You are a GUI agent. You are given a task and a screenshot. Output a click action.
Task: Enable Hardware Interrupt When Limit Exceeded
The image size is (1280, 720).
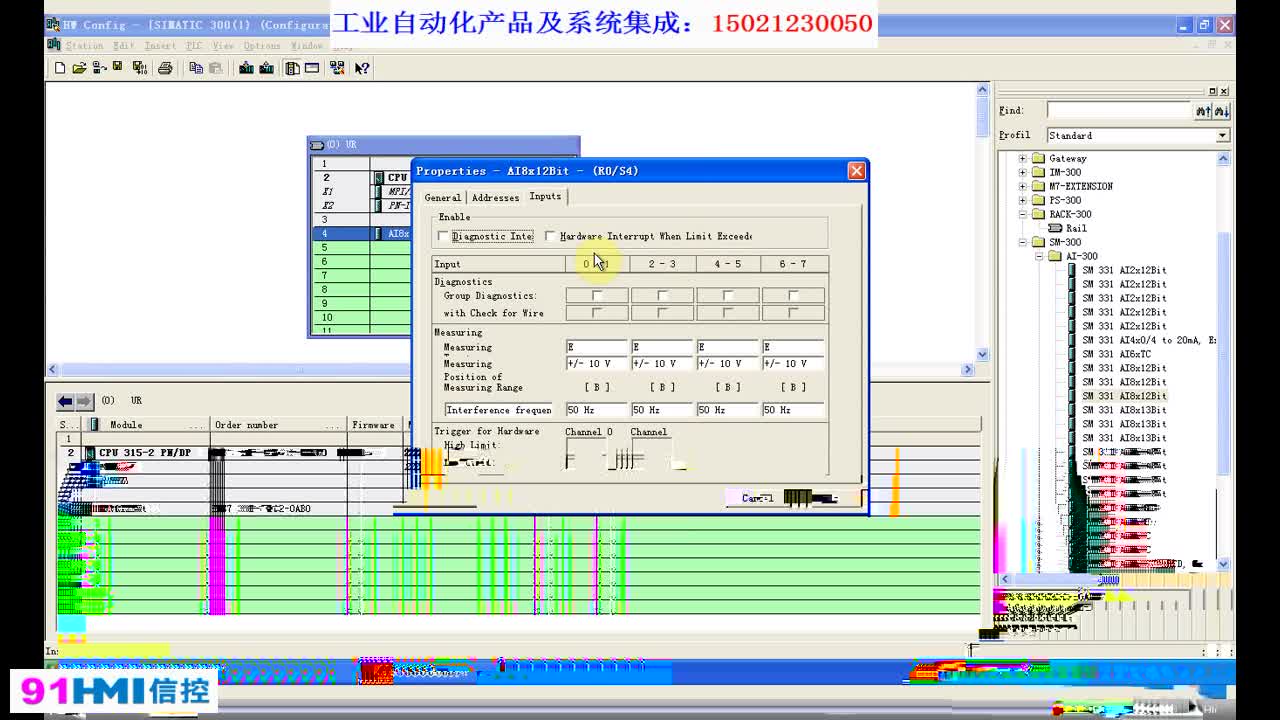click(549, 235)
